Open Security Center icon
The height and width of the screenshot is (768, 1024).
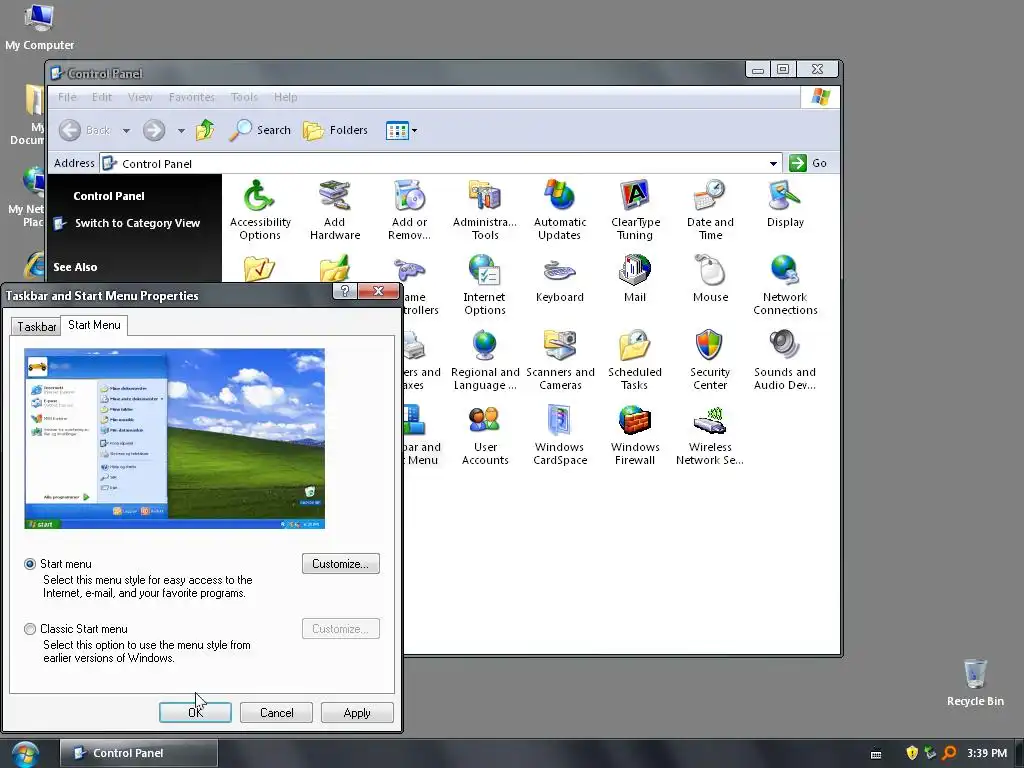point(710,360)
